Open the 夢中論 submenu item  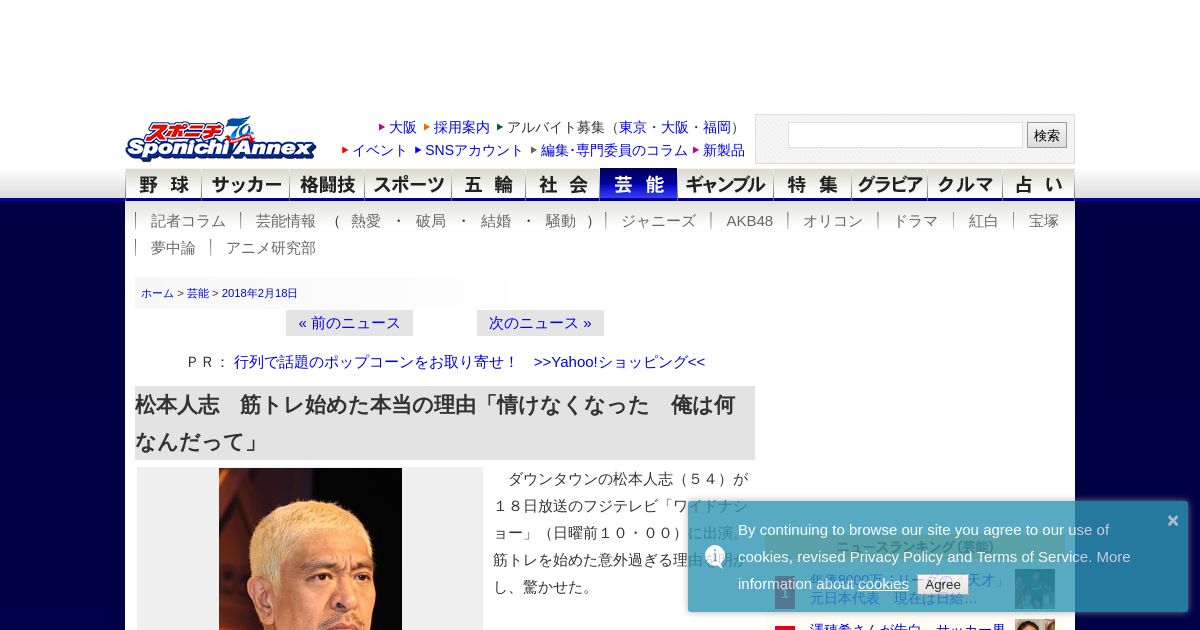(173, 248)
